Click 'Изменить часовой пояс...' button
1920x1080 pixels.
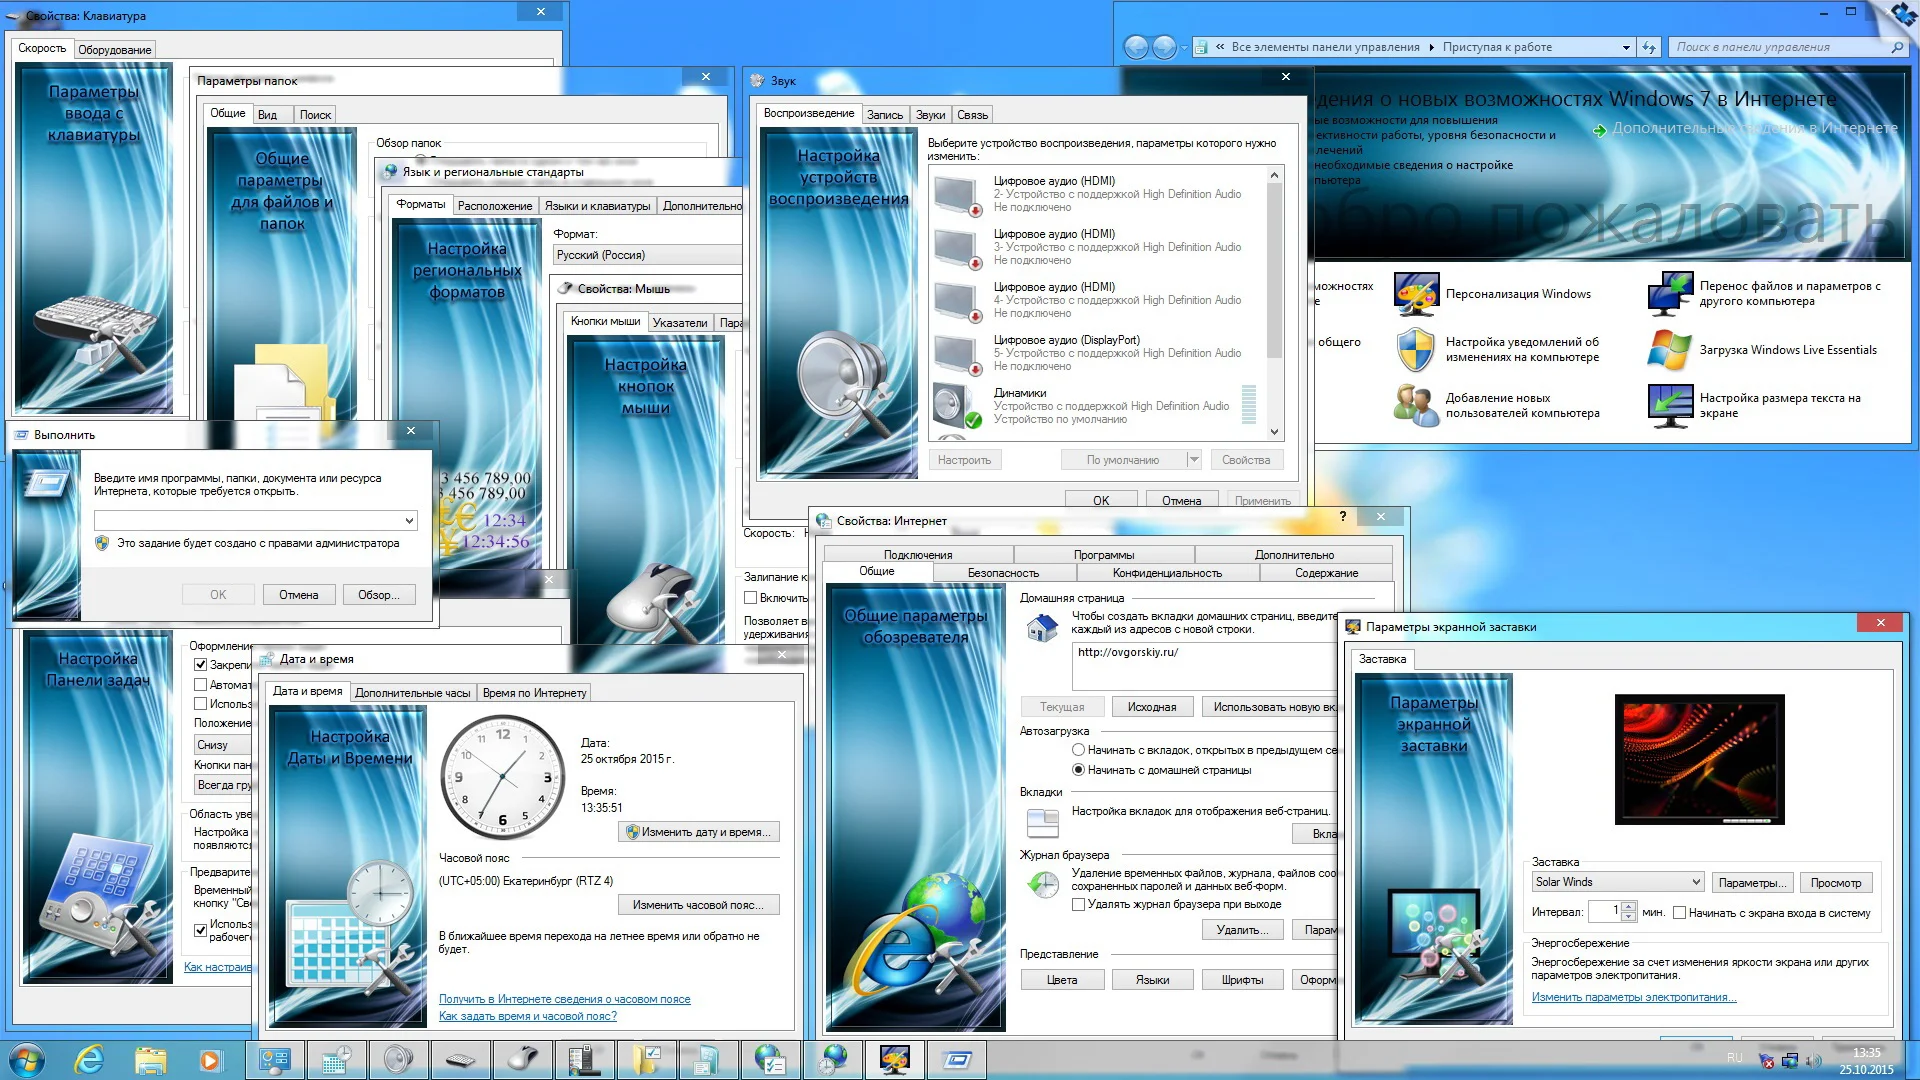pos(698,905)
